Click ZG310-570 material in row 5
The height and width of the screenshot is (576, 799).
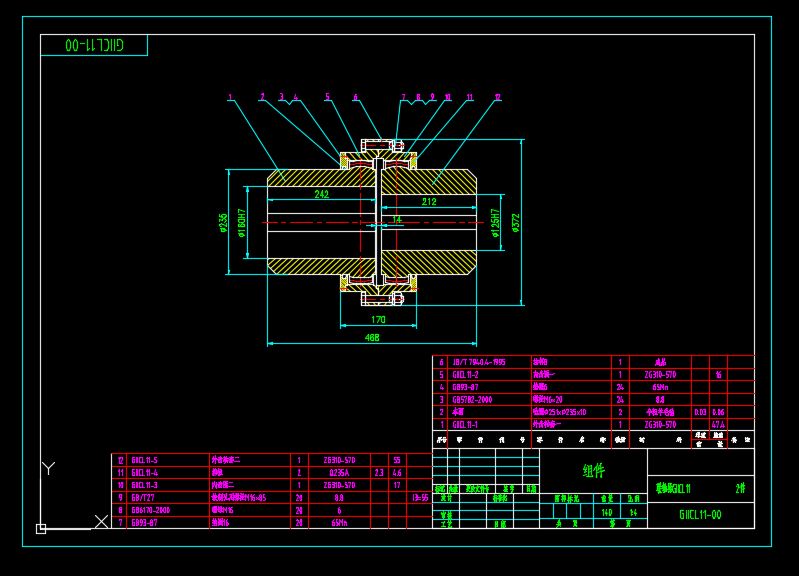660,375
